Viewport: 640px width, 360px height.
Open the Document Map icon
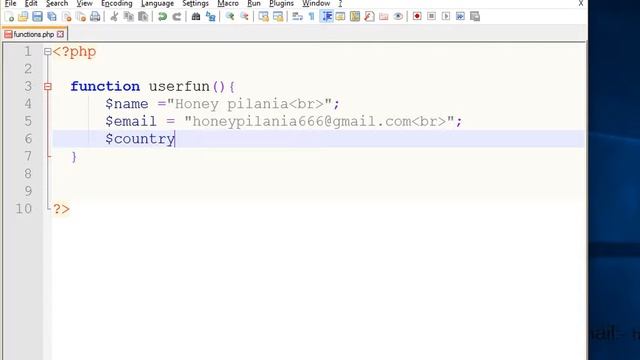[355, 16]
